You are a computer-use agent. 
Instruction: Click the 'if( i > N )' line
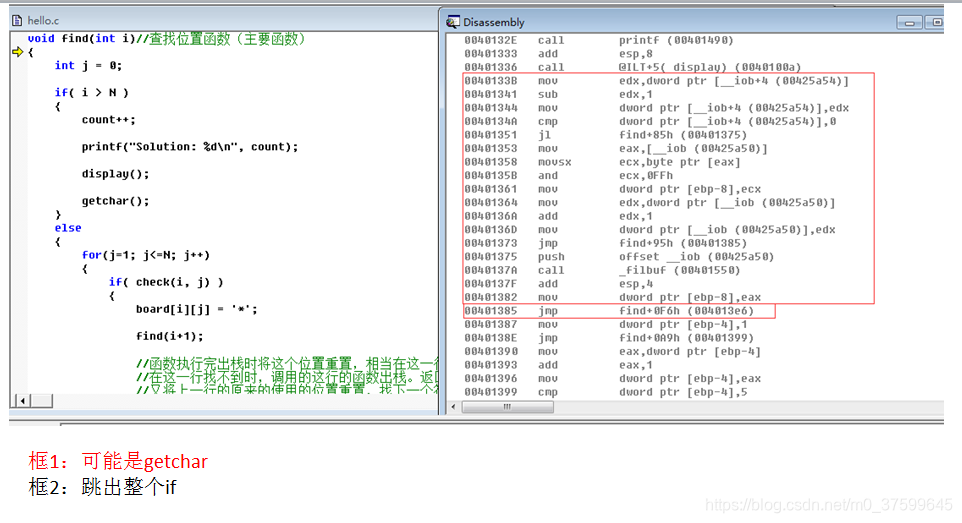click(x=91, y=93)
